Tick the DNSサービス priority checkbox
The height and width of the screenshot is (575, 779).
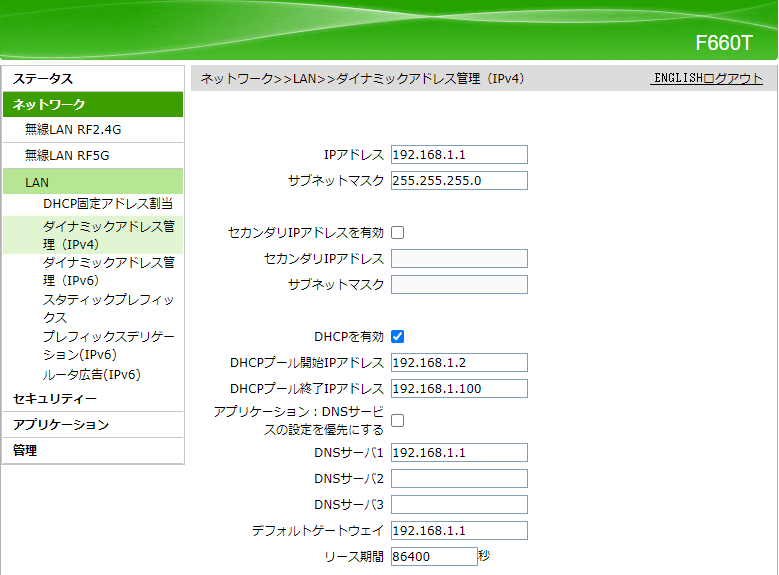(x=397, y=420)
